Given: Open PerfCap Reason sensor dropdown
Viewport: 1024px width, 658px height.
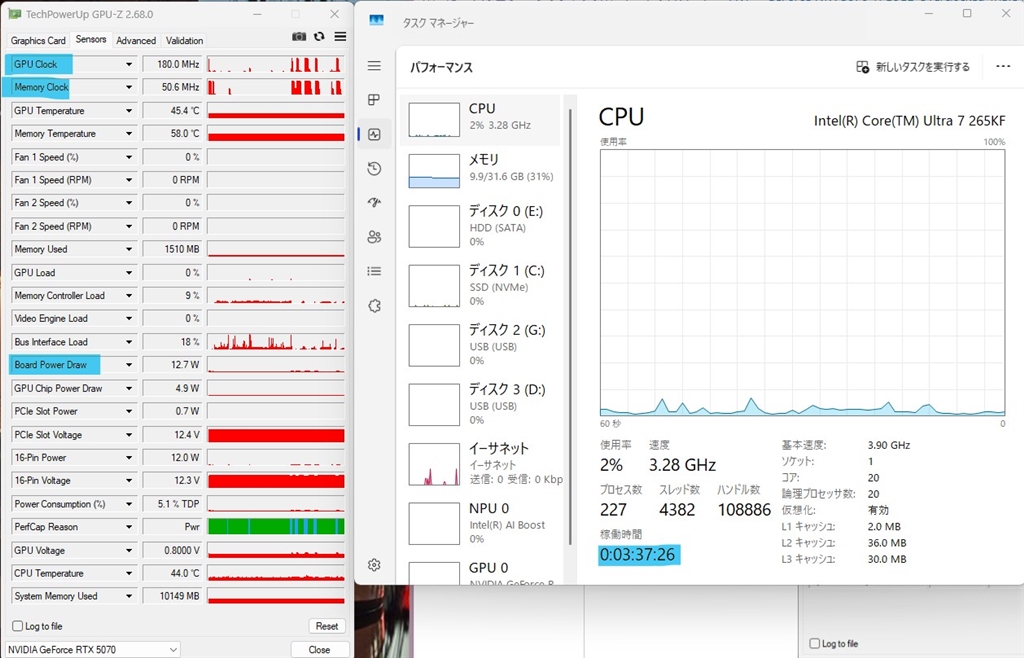Looking at the screenshot, I should coord(129,527).
